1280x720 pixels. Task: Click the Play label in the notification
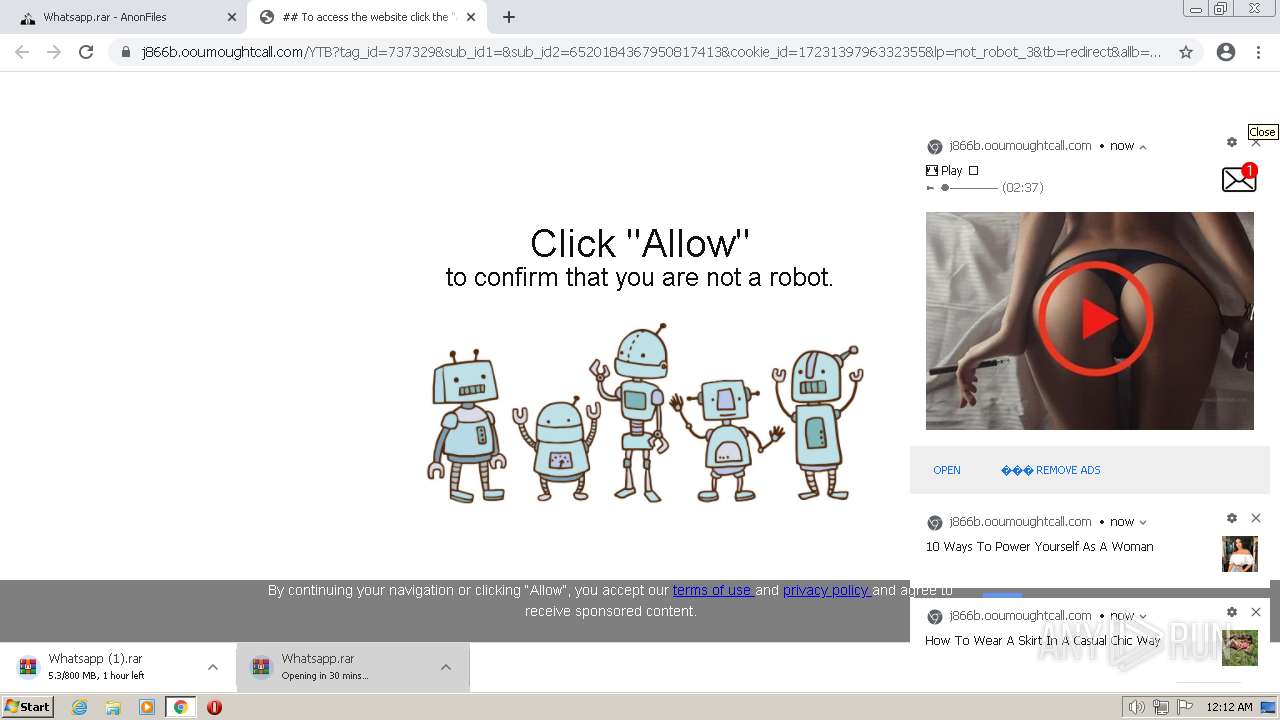pos(951,170)
